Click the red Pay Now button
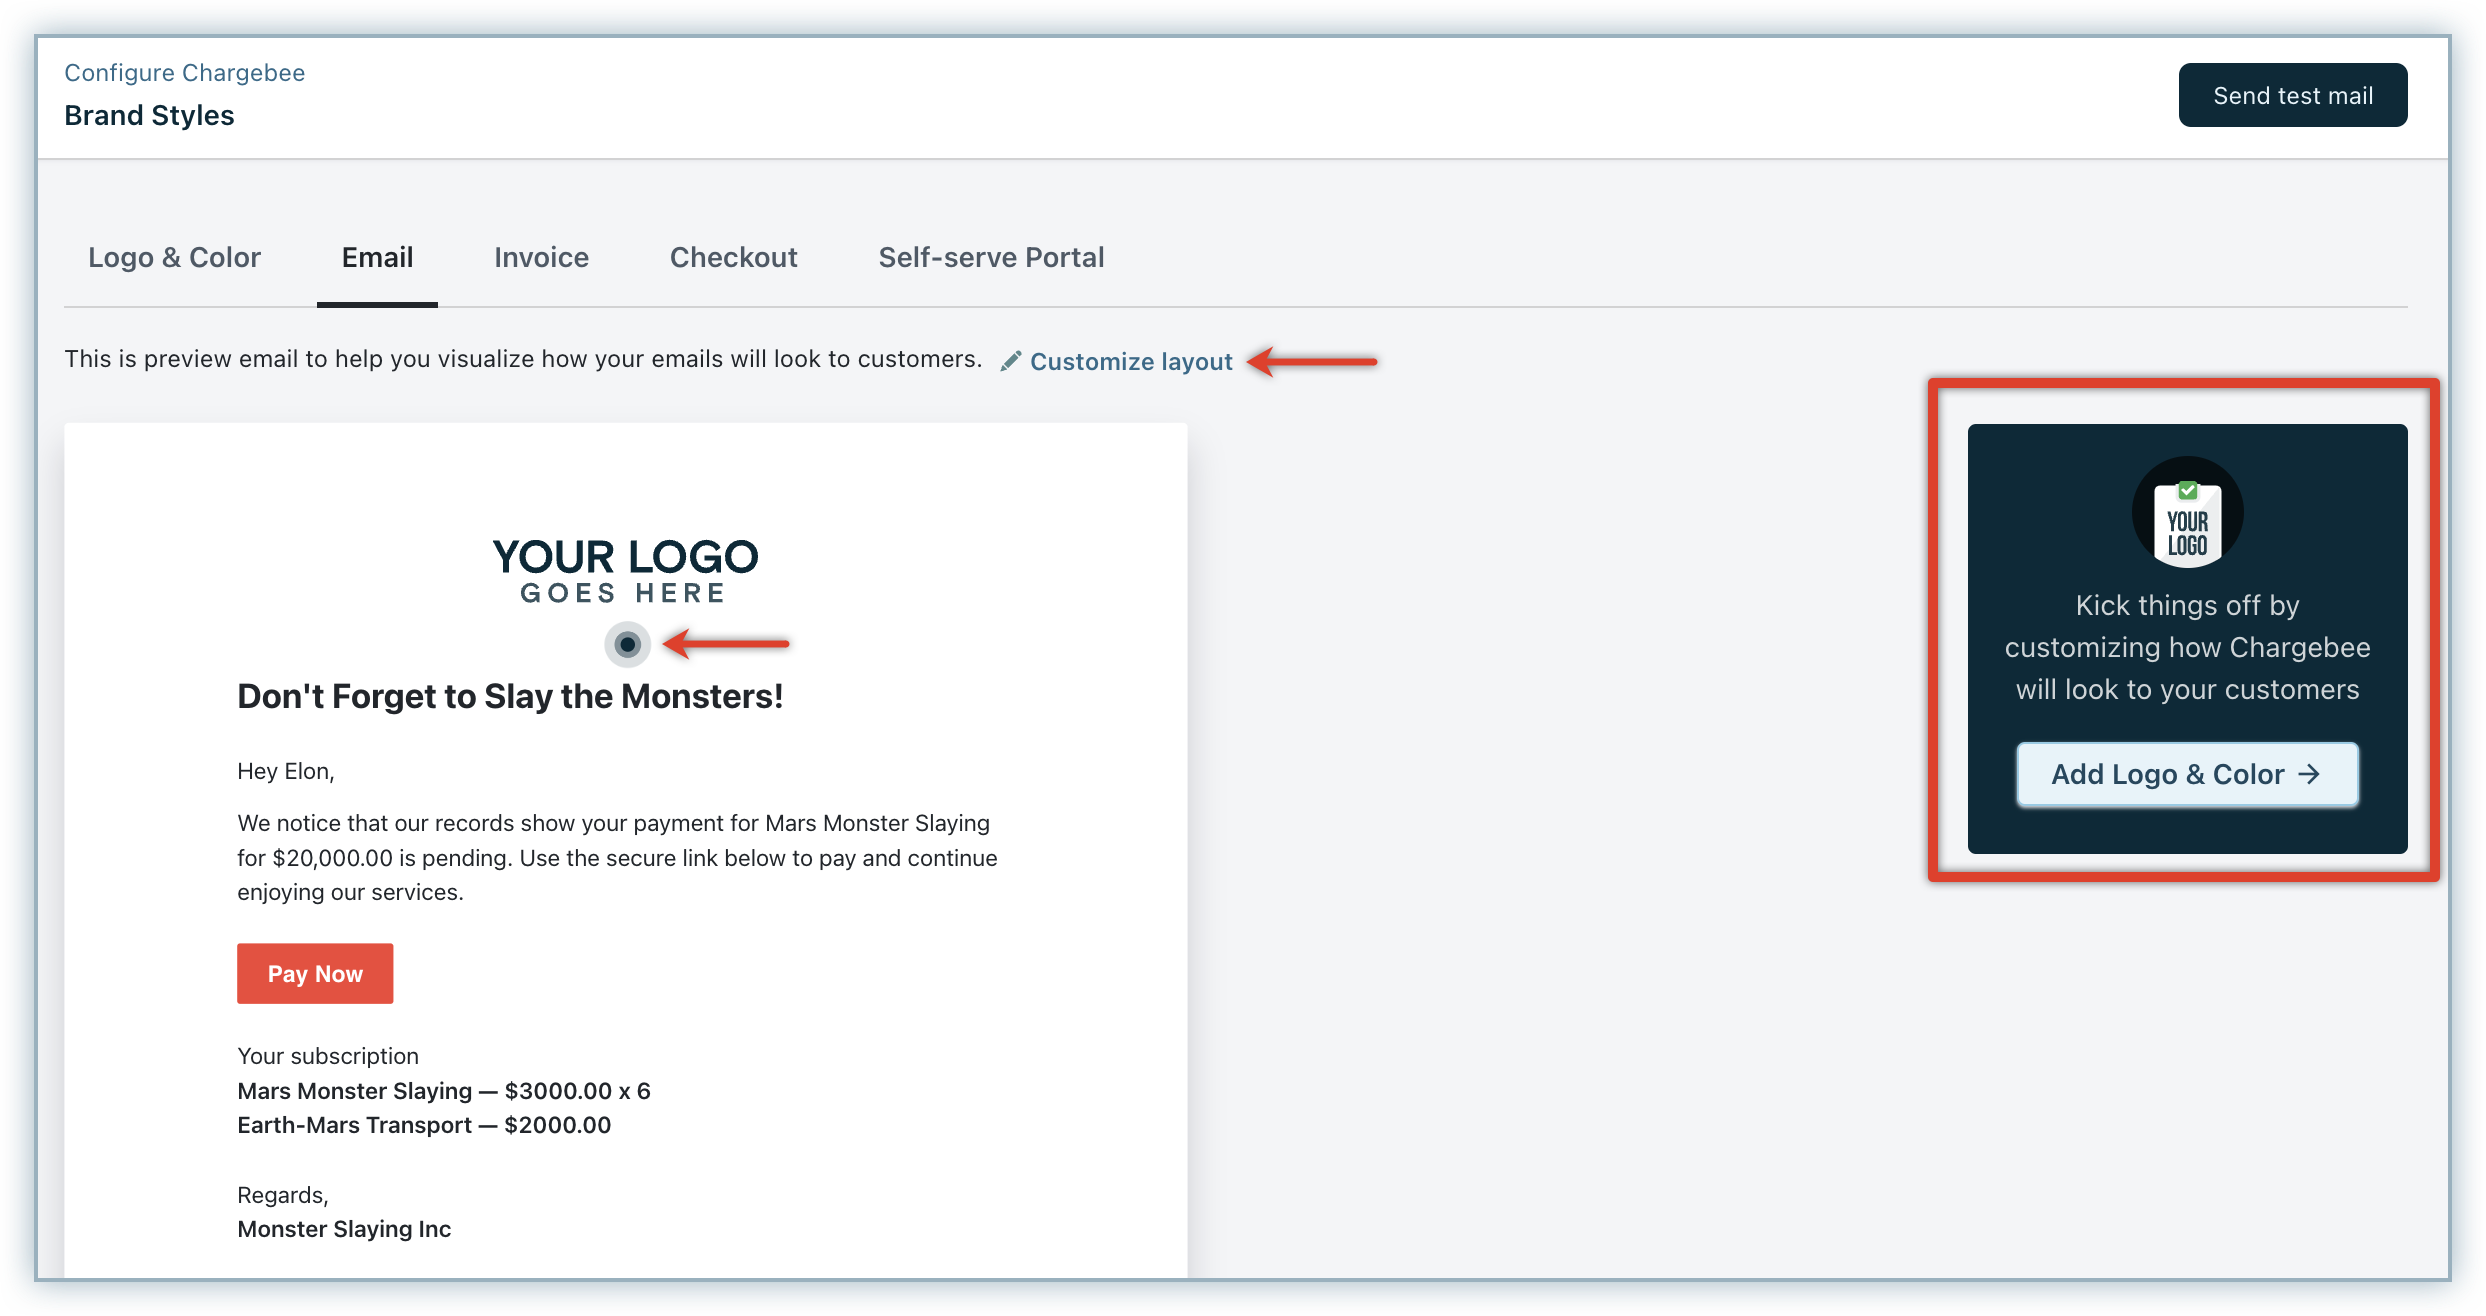This screenshot has width=2486, height=1316. (315, 973)
